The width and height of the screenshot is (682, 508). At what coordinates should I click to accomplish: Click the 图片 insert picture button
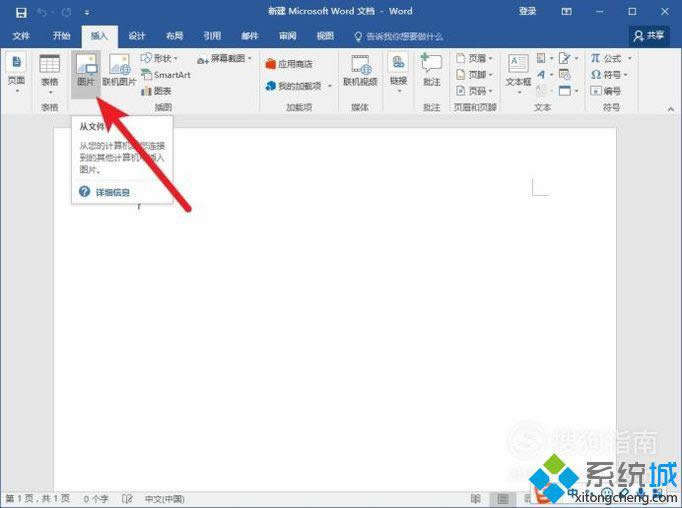[x=86, y=74]
